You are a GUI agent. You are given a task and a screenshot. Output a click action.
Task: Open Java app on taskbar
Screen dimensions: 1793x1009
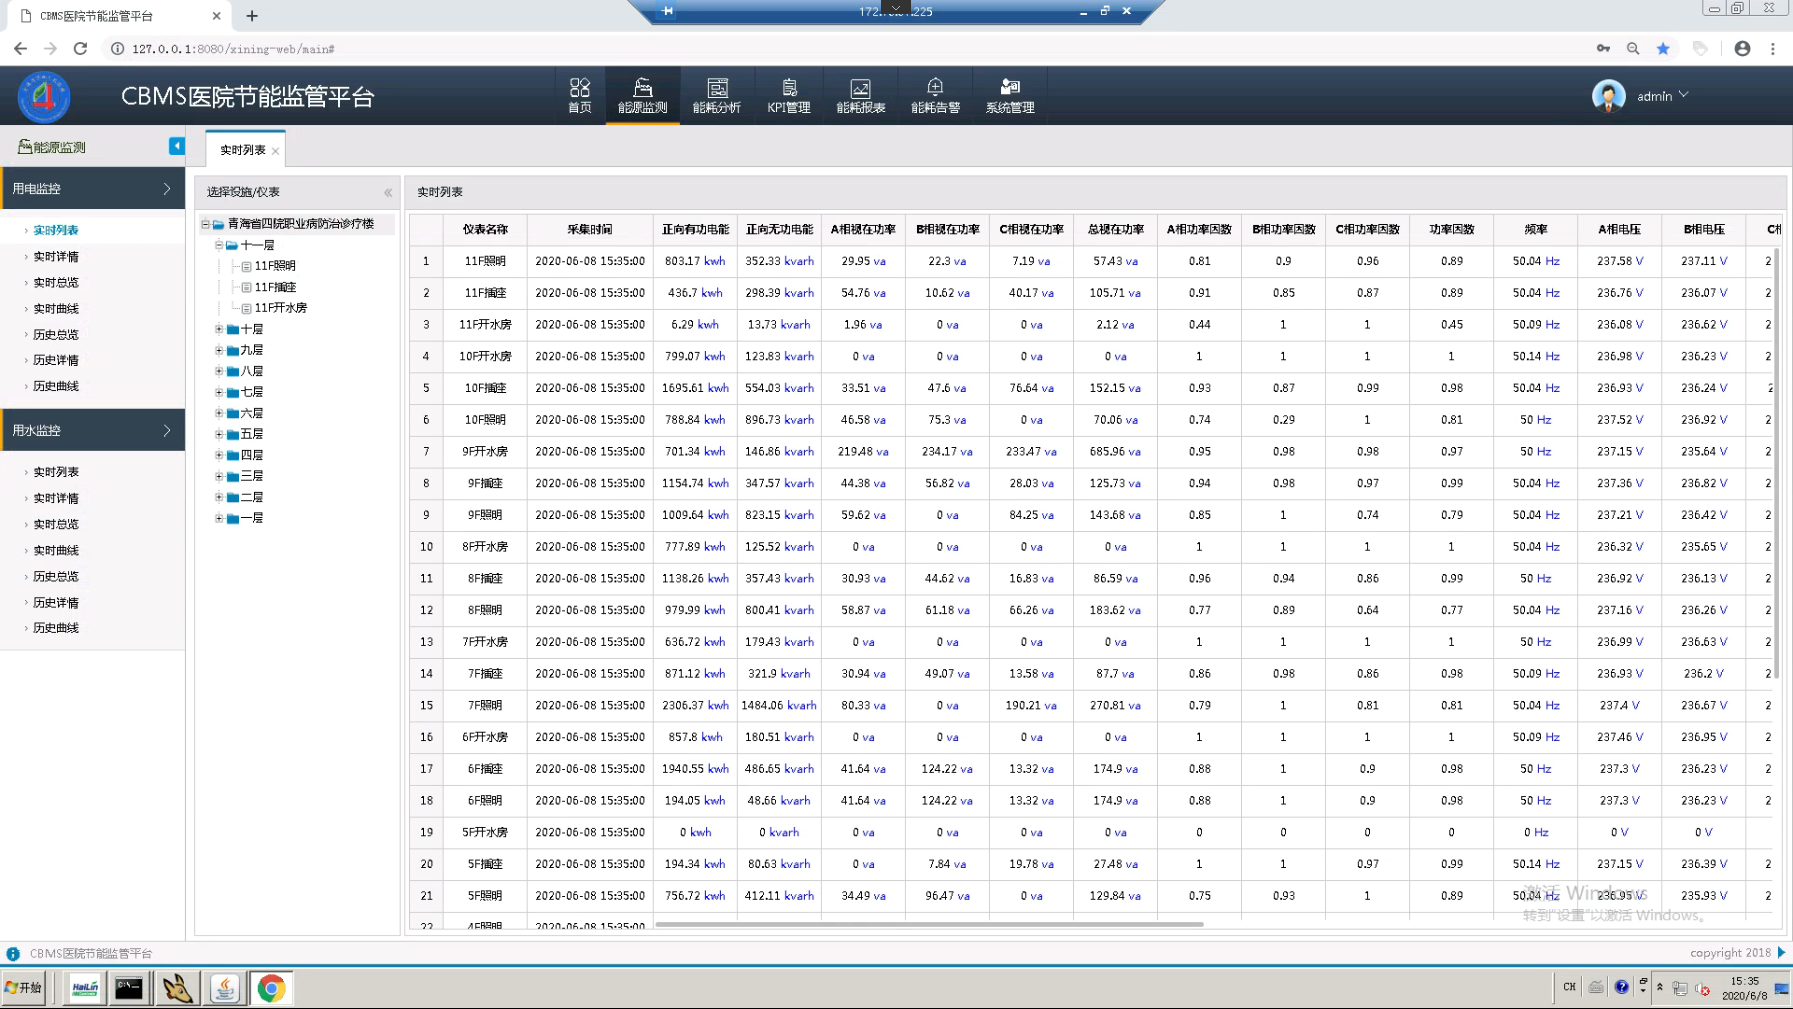(225, 988)
